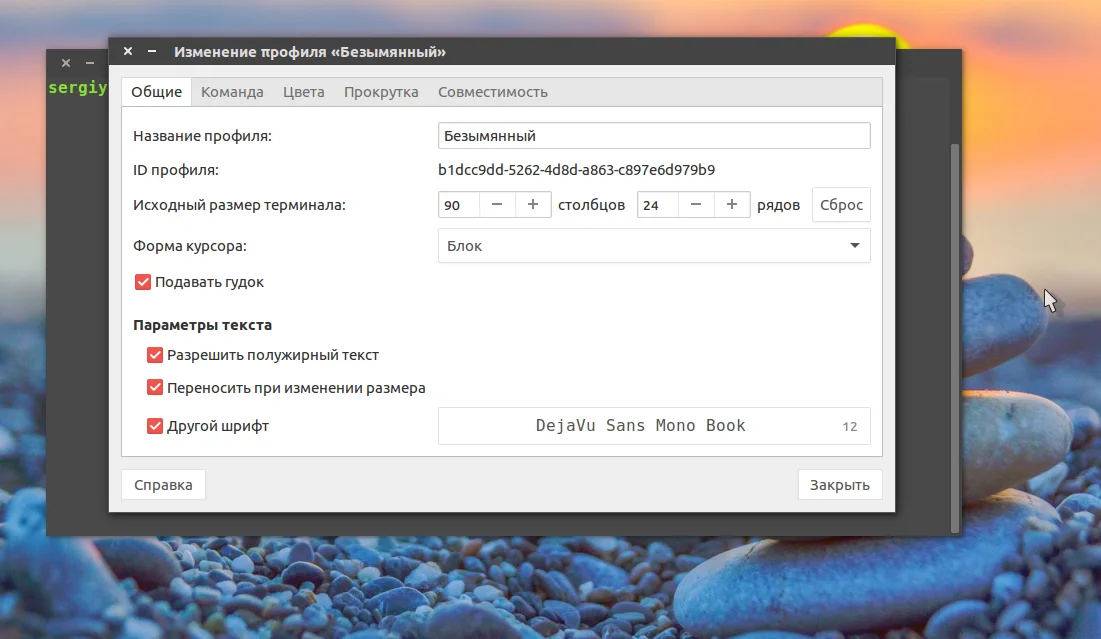Click the 'Закрыть' button
1101x639 pixels.
[x=840, y=485]
